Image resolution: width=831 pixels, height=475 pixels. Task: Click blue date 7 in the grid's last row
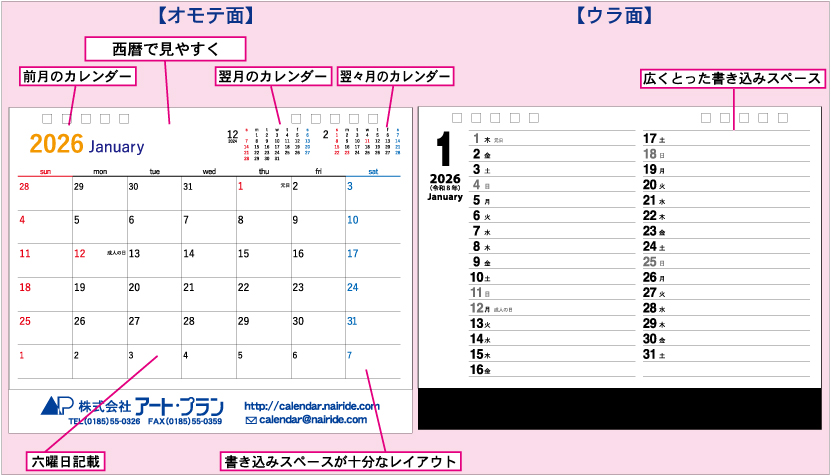350,355
